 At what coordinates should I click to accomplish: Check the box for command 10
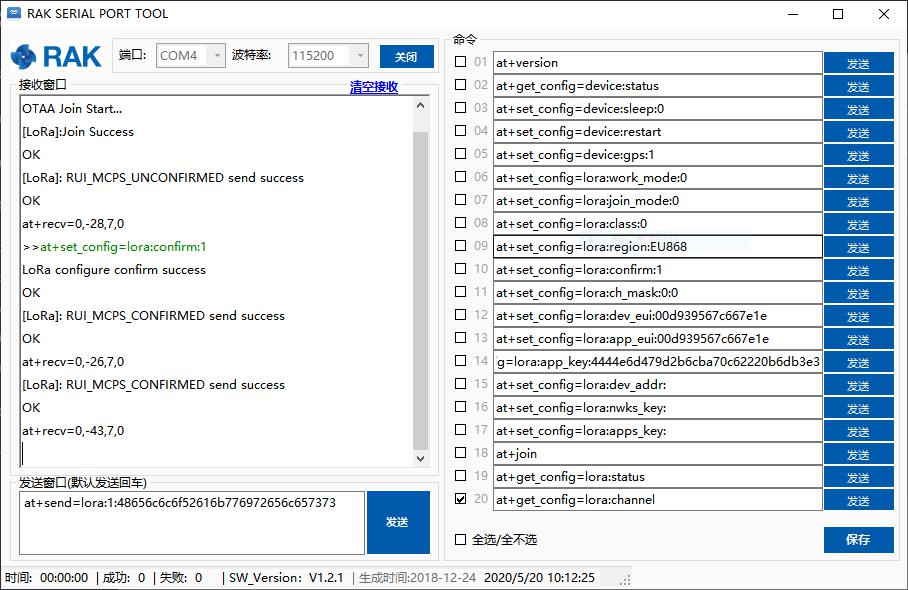tap(460, 269)
